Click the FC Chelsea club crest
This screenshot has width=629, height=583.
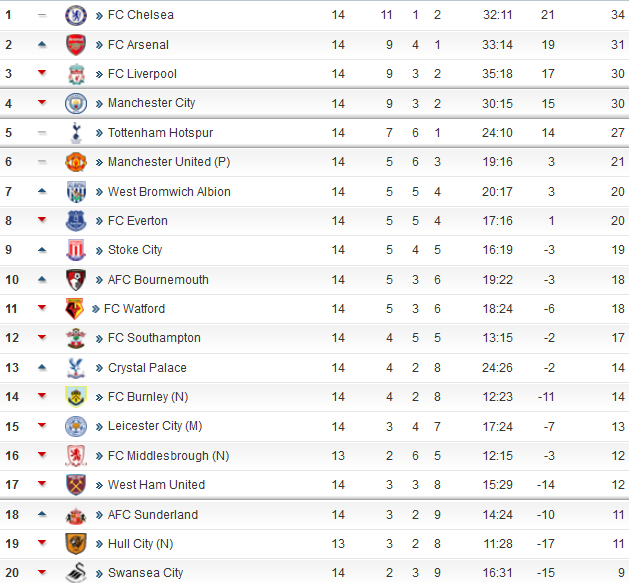(x=76, y=15)
